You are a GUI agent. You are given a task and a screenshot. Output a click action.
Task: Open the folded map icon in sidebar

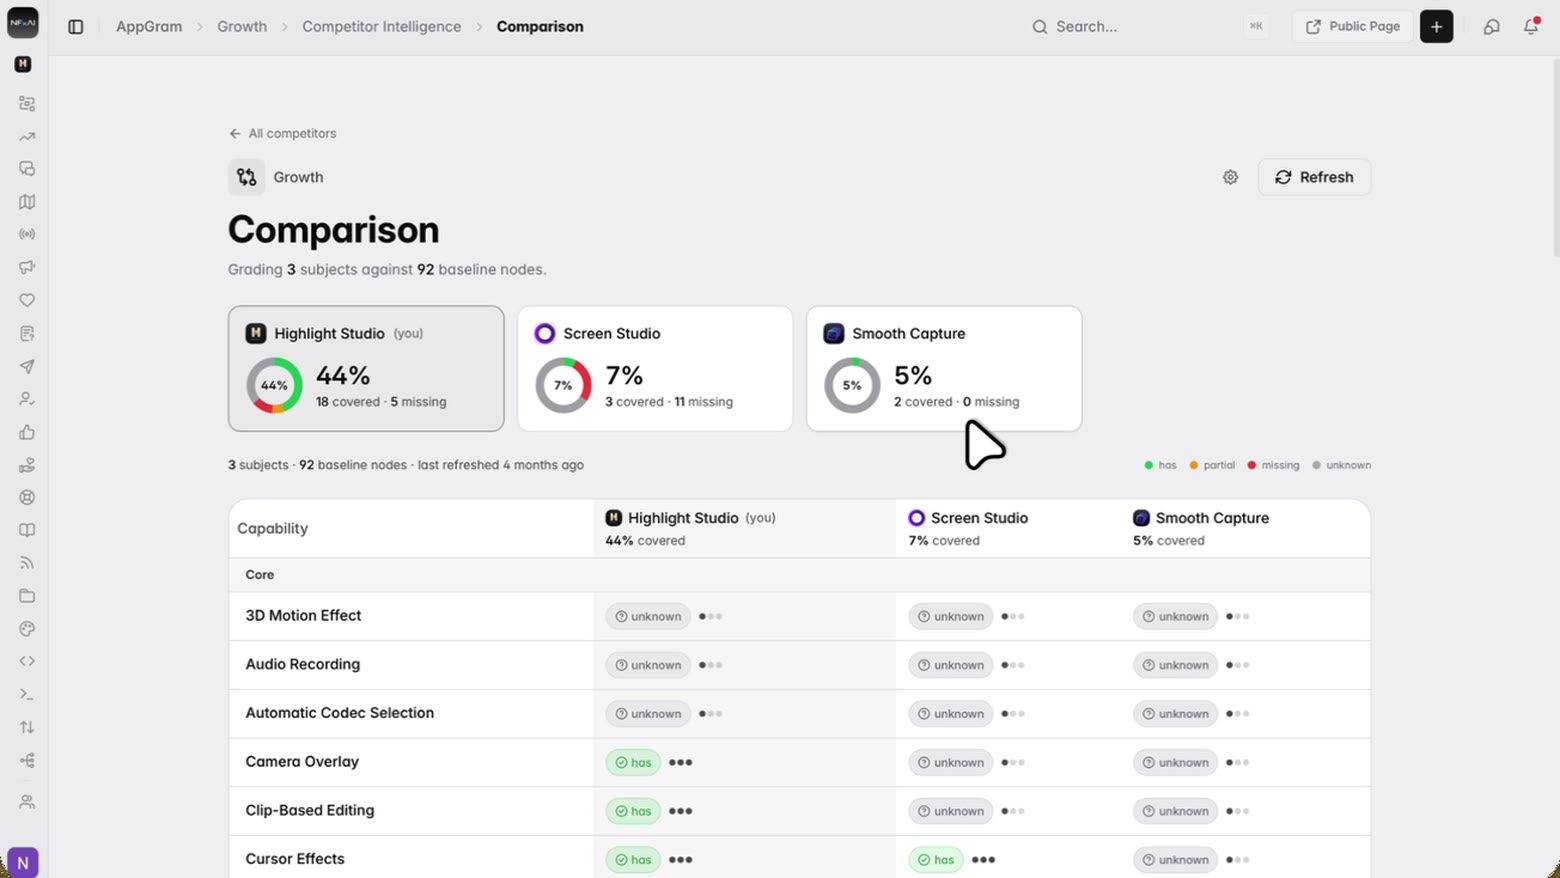27,202
